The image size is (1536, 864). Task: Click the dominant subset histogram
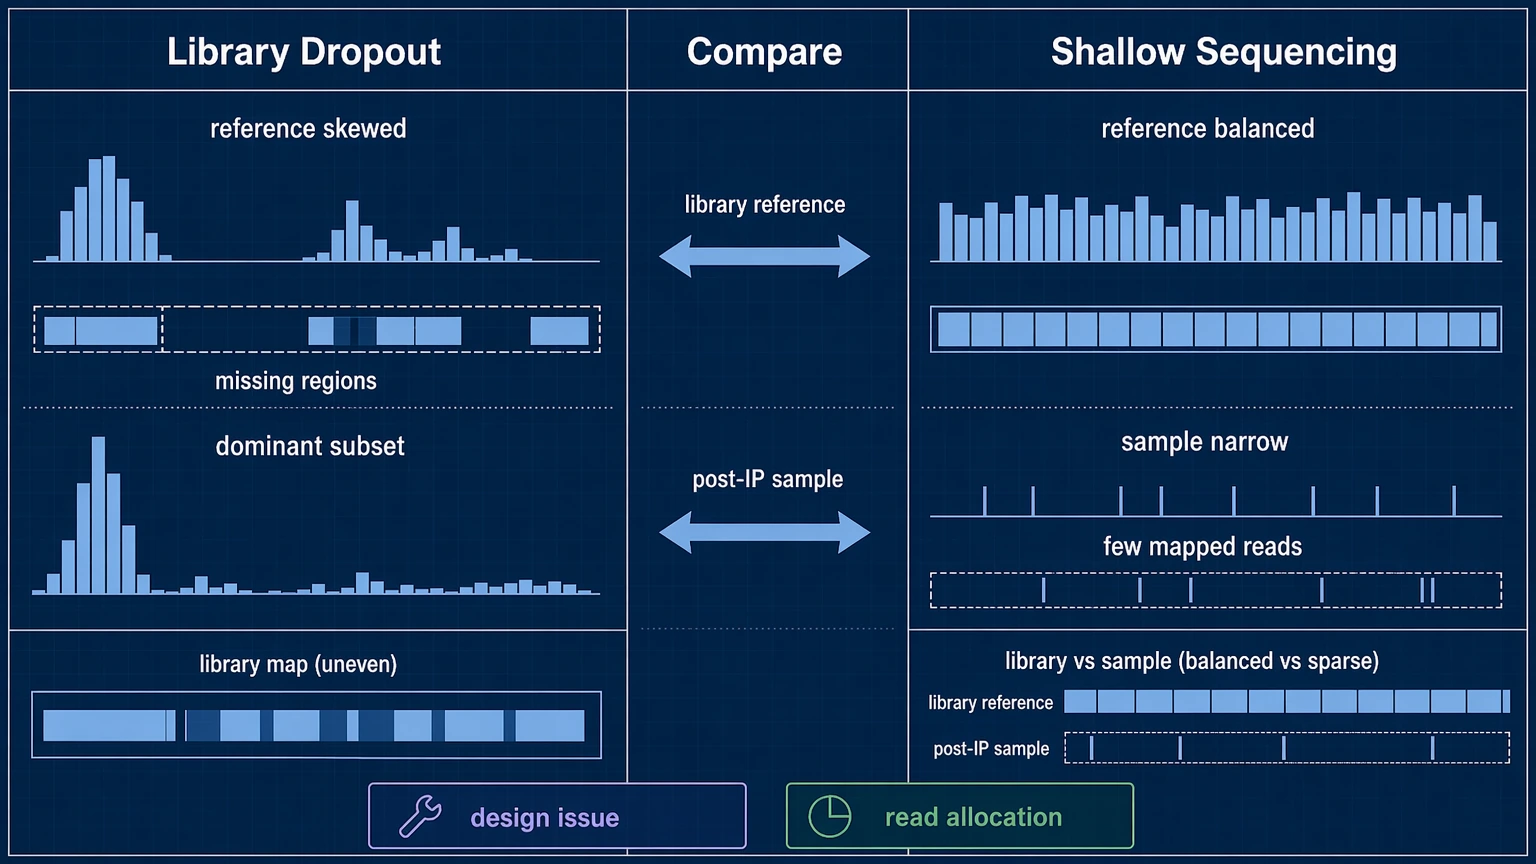[x=316, y=516]
